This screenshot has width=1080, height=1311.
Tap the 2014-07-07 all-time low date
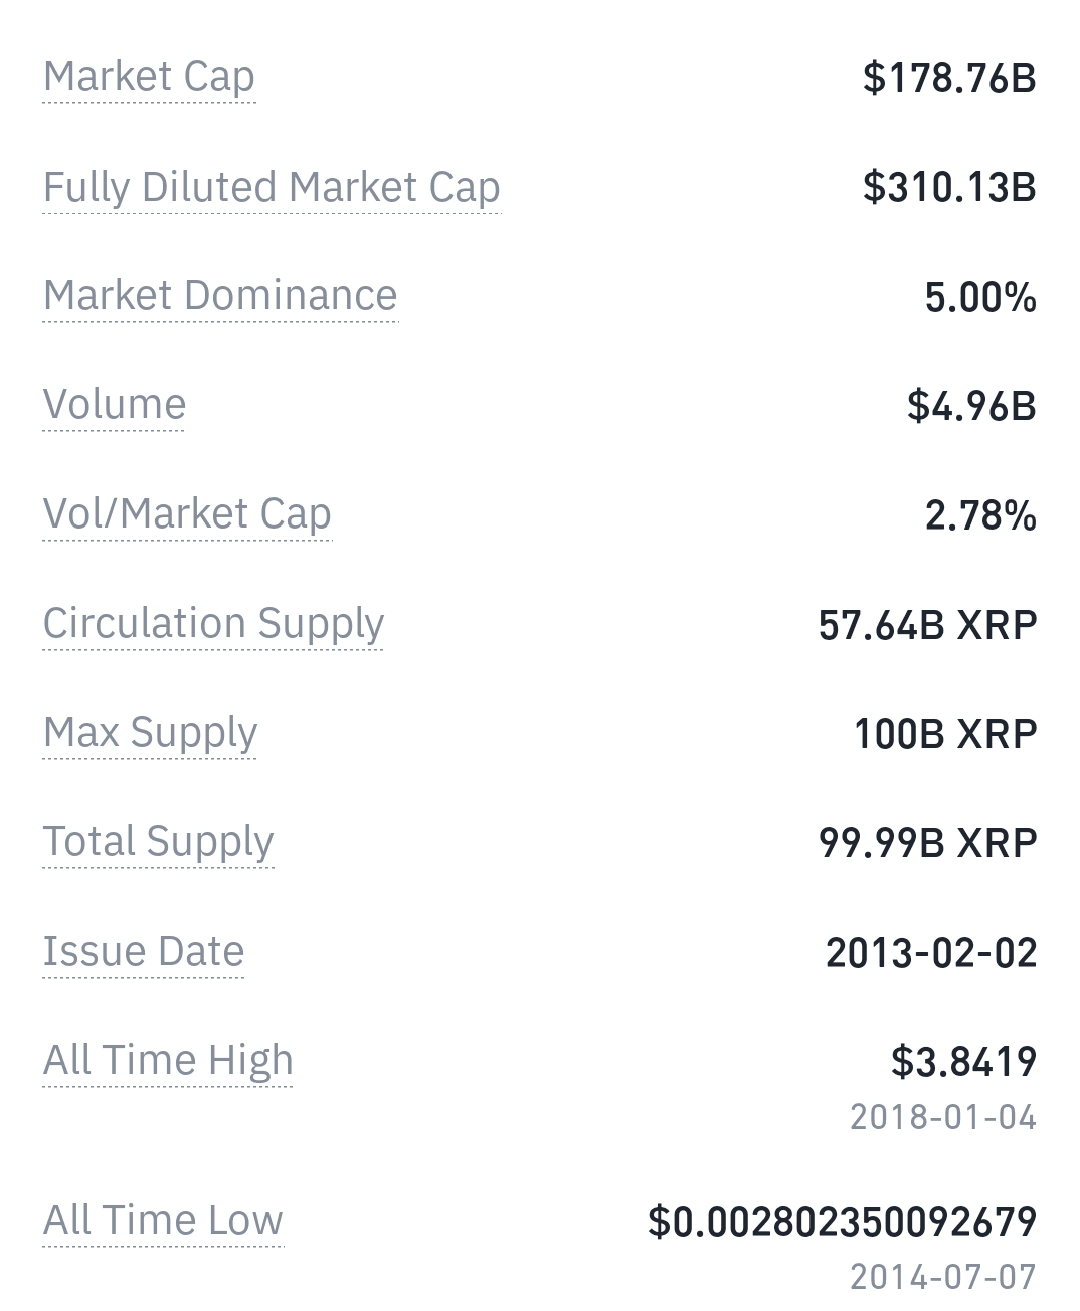tap(943, 1276)
